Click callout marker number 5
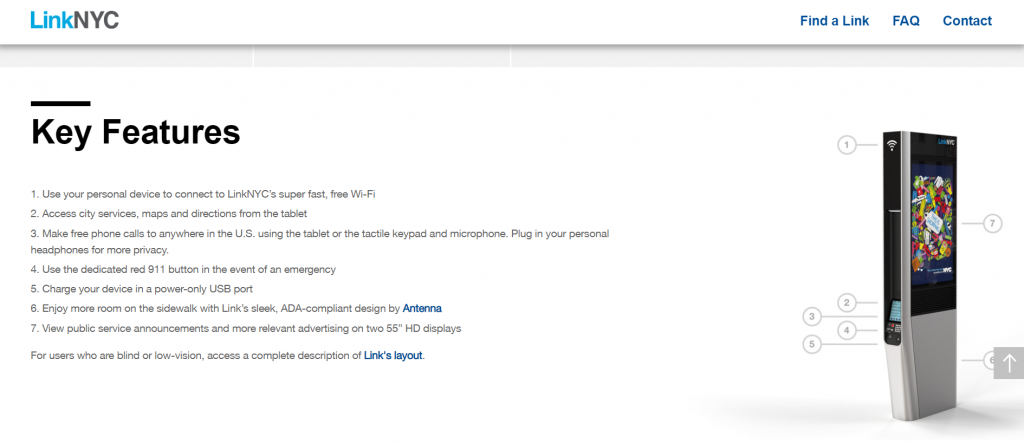Viewport: 1024px width, 444px height. (x=813, y=344)
